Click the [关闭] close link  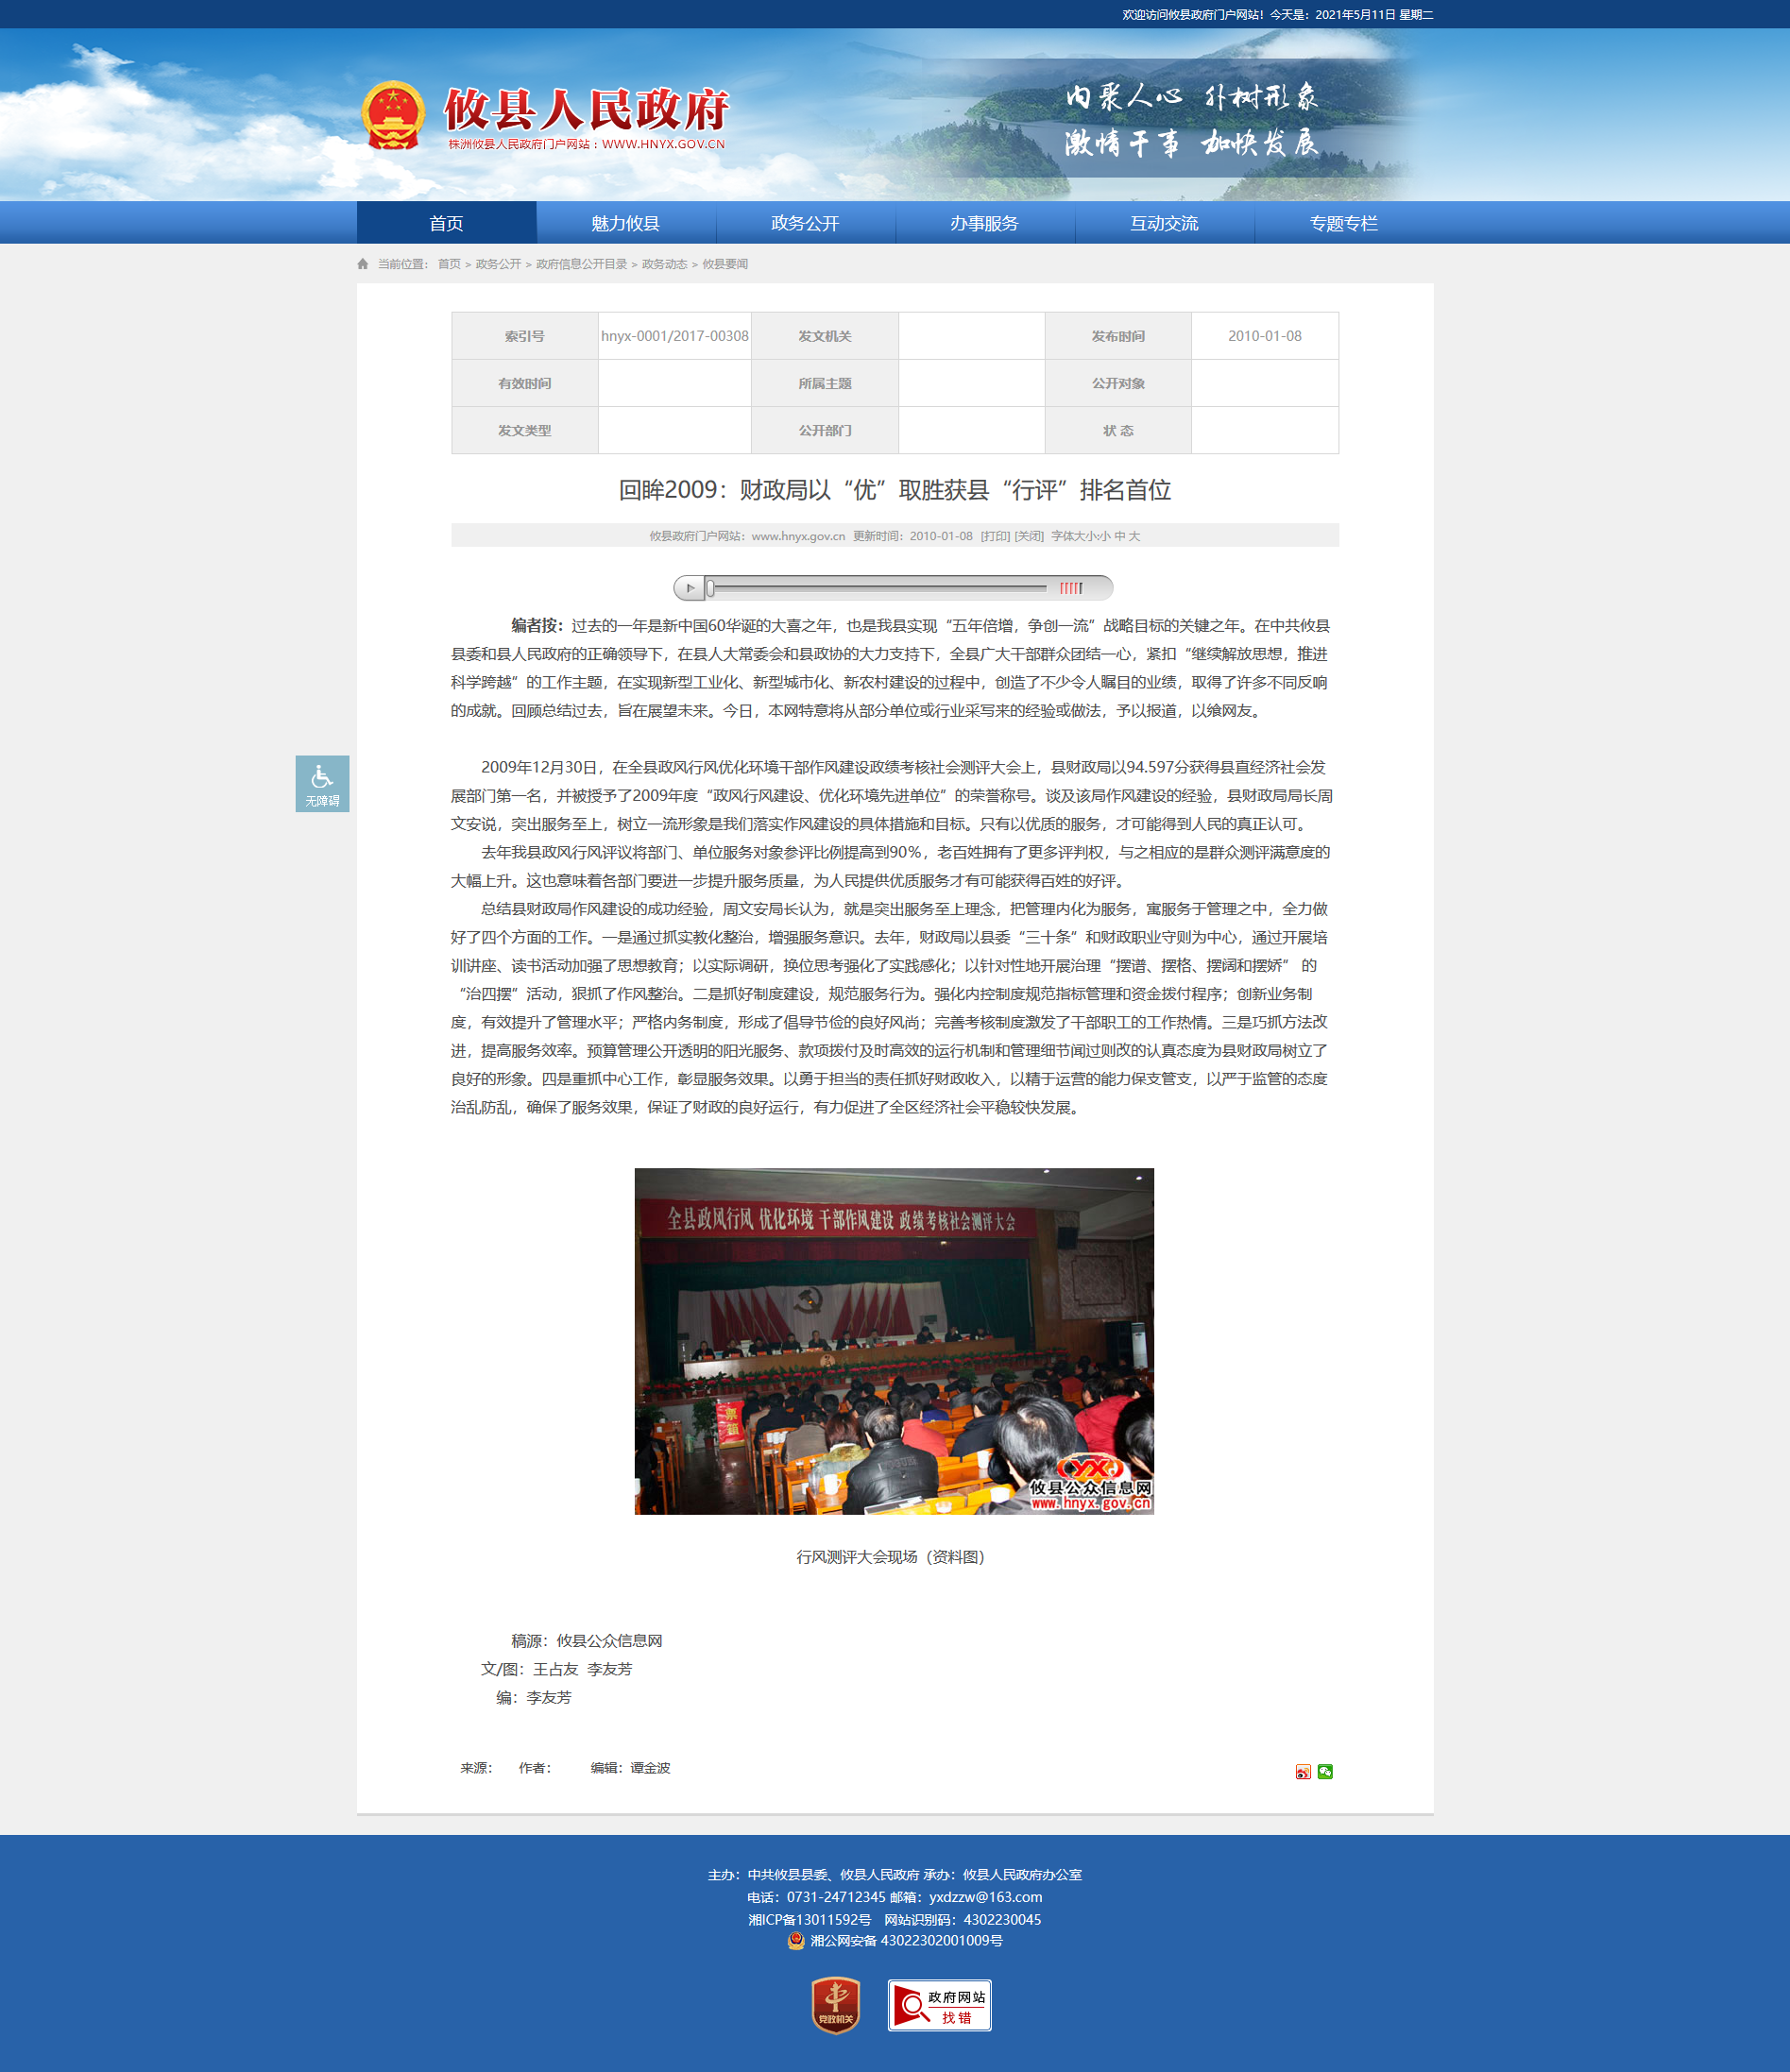[1029, 536]
